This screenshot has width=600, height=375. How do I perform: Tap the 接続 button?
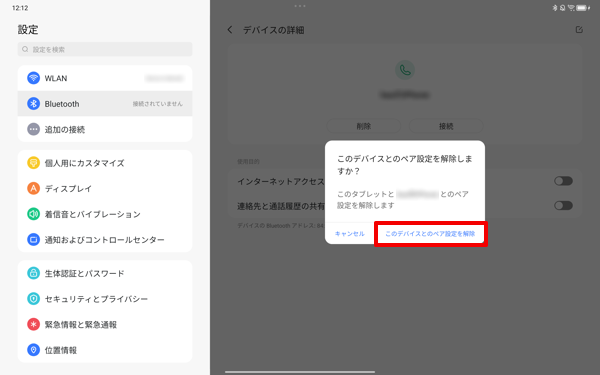446,126
